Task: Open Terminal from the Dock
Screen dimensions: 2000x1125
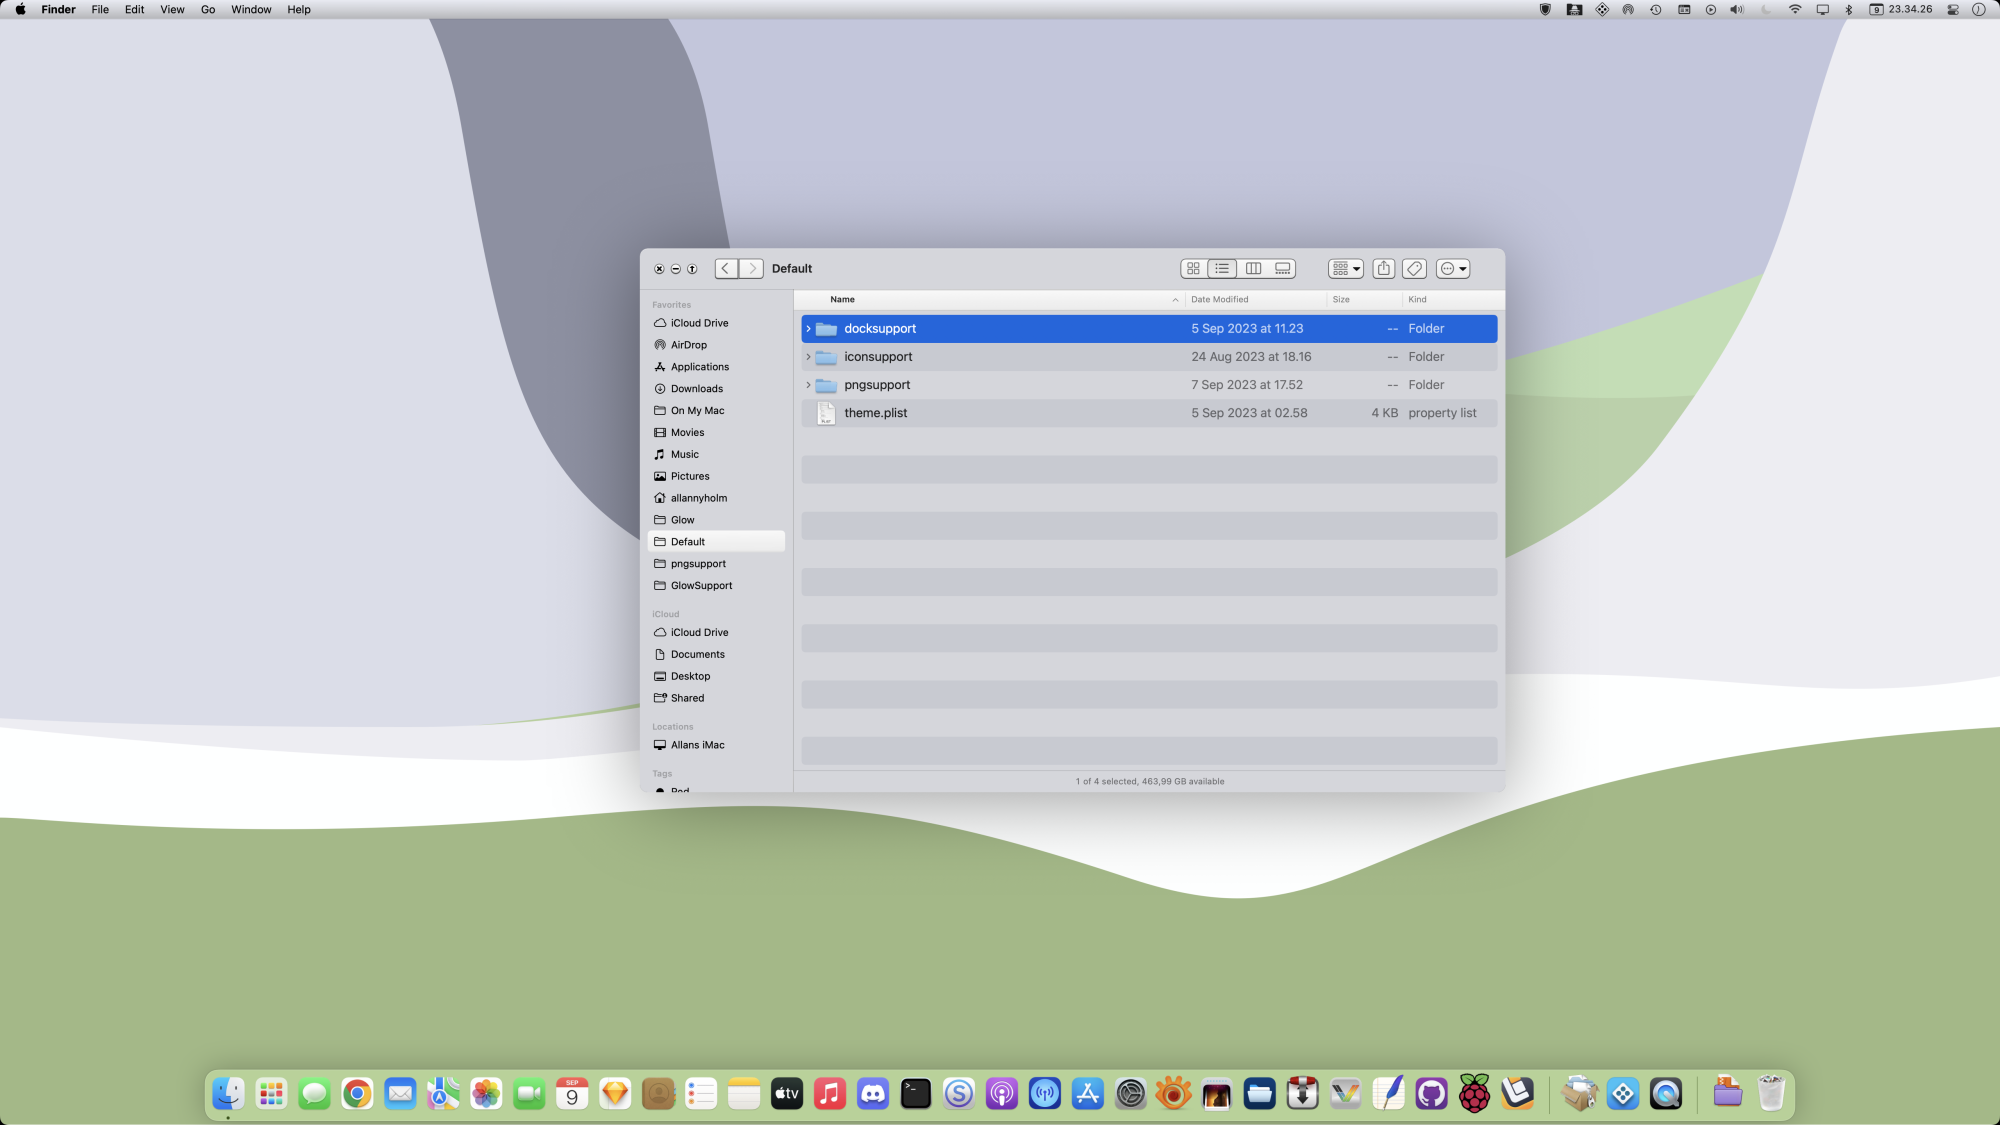Action: [x=915, y=1094]
